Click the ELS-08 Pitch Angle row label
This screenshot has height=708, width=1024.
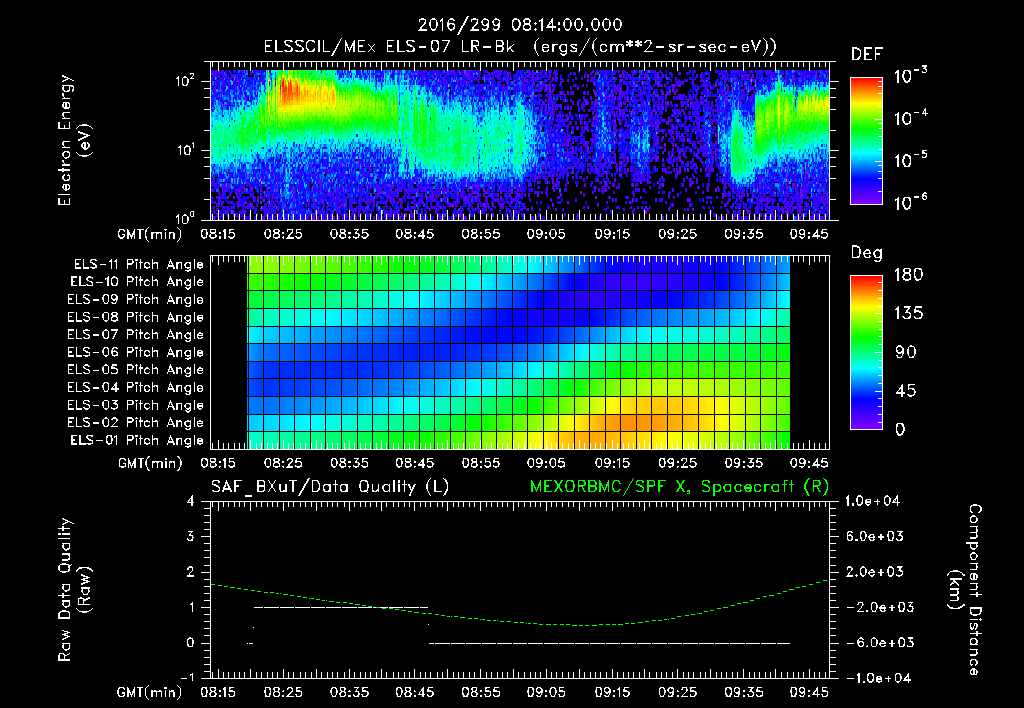click(x=135, y=317)
